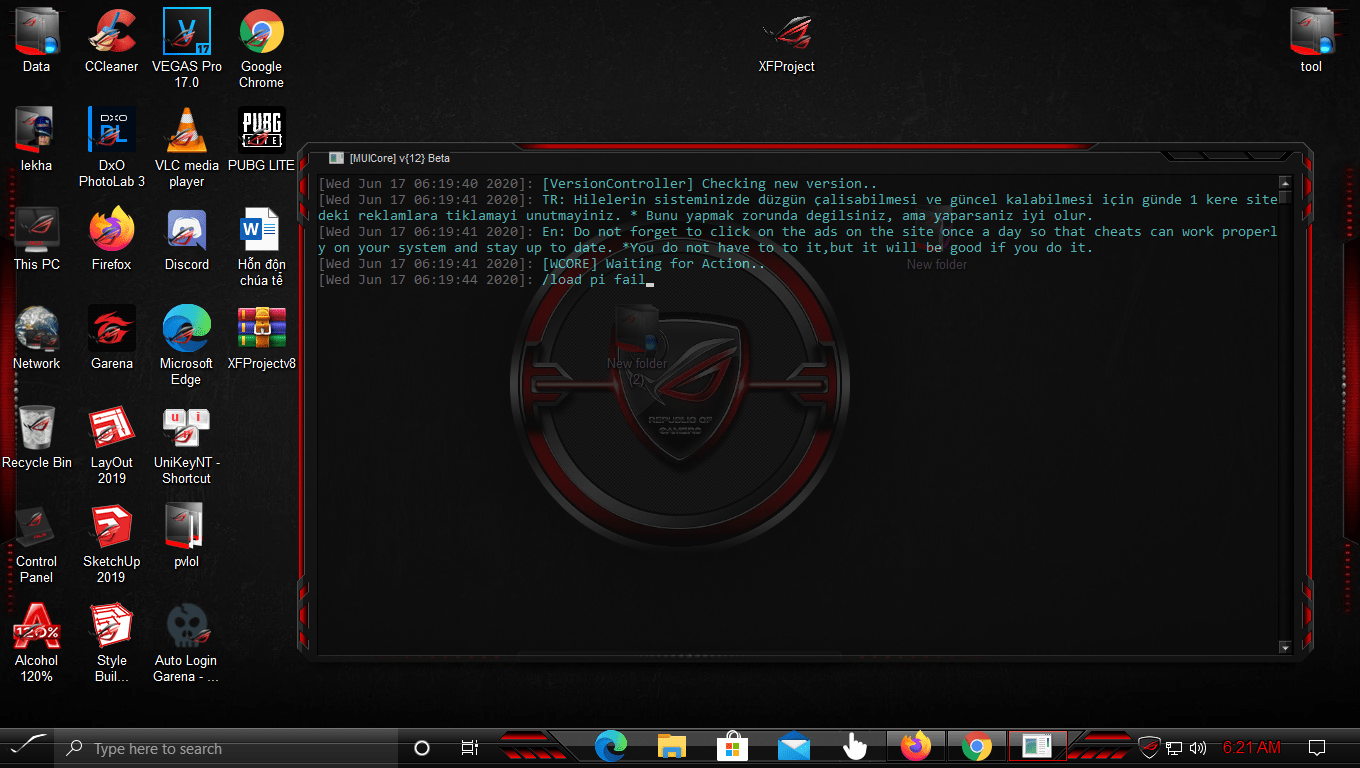Click the '[MUICore] v{12} Beta' title text
This screenshot has width=1360, height=768.
(x=399, y=158)
